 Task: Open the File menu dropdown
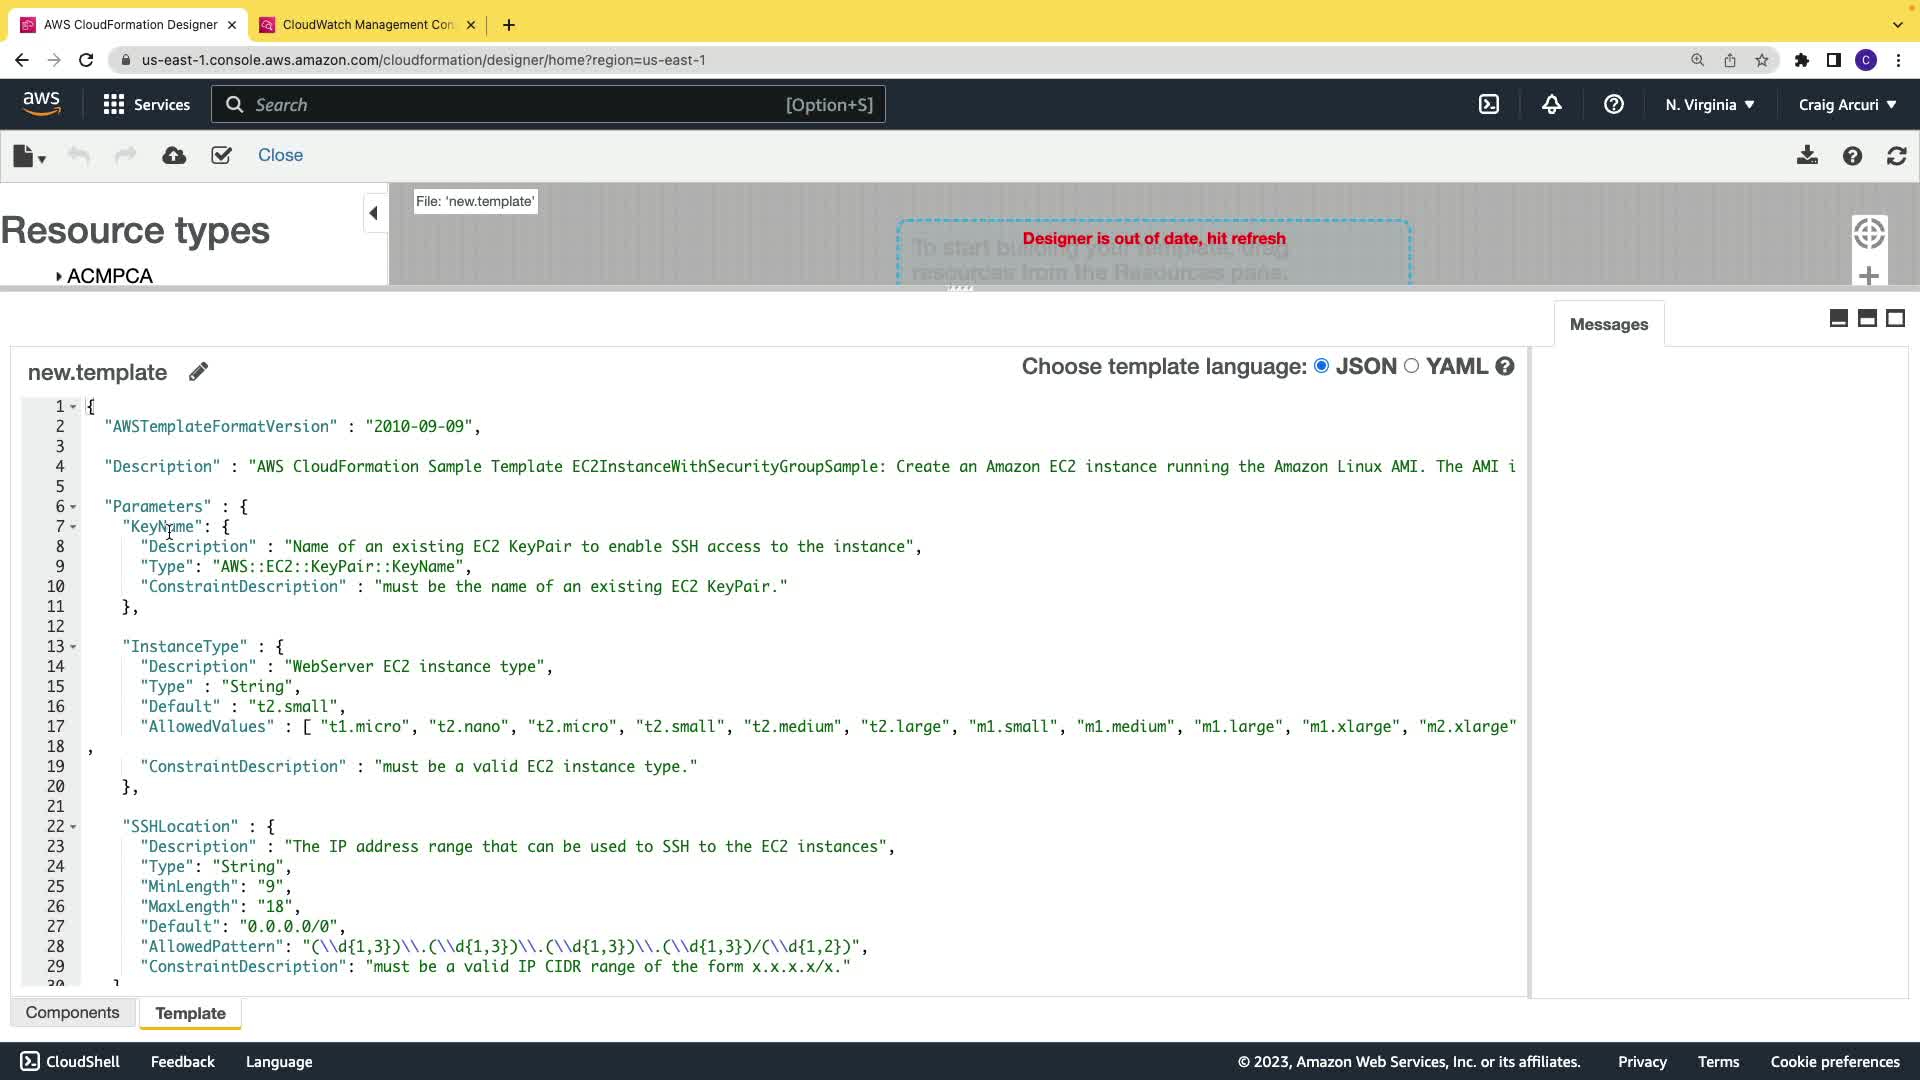pyautogui.click(x=29, y=156)
